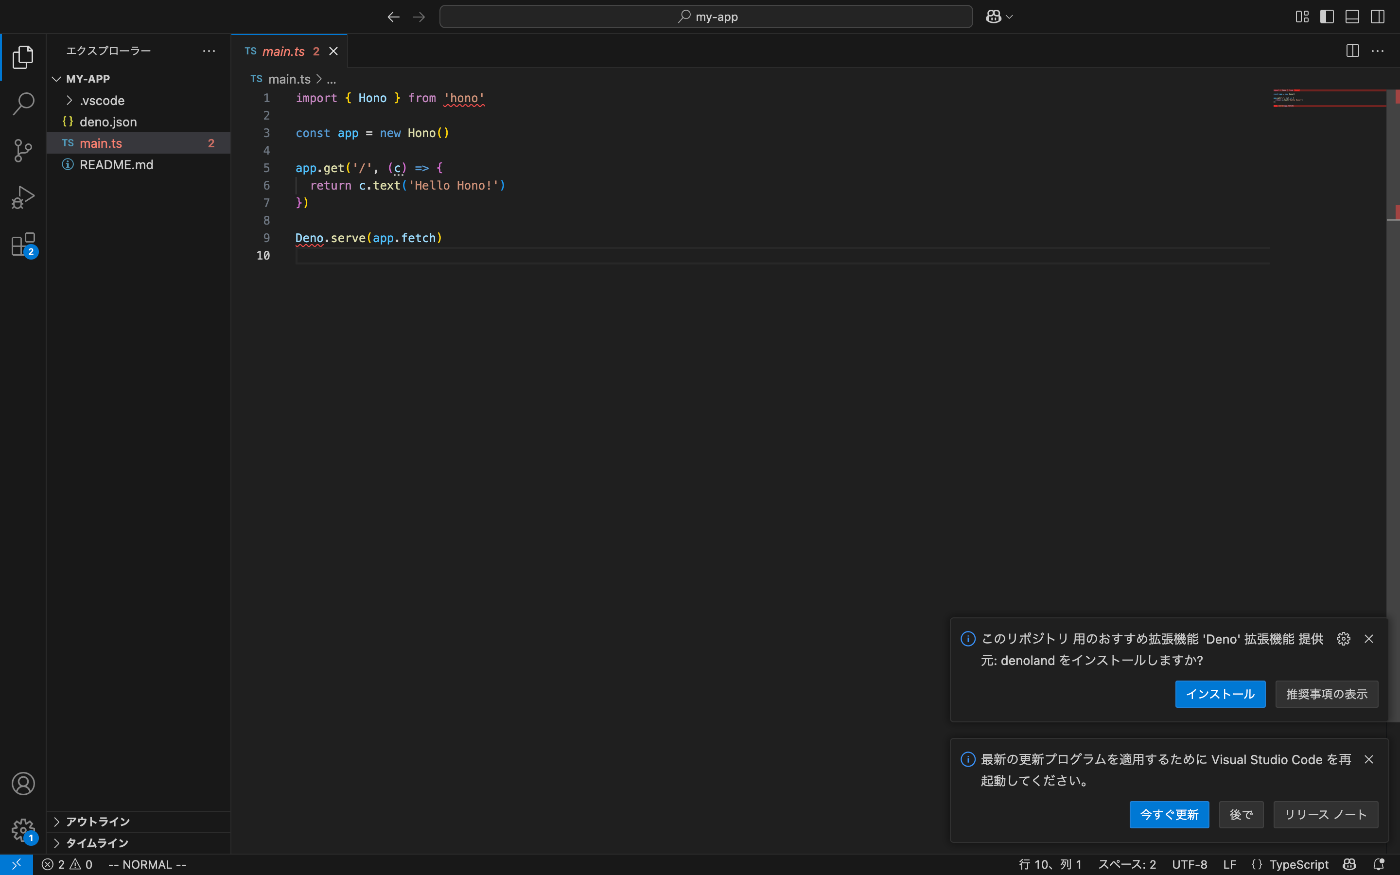Click the line 10 number in gutter
The height and width of the screenshot is (875, 1400).
pos(263,256)
